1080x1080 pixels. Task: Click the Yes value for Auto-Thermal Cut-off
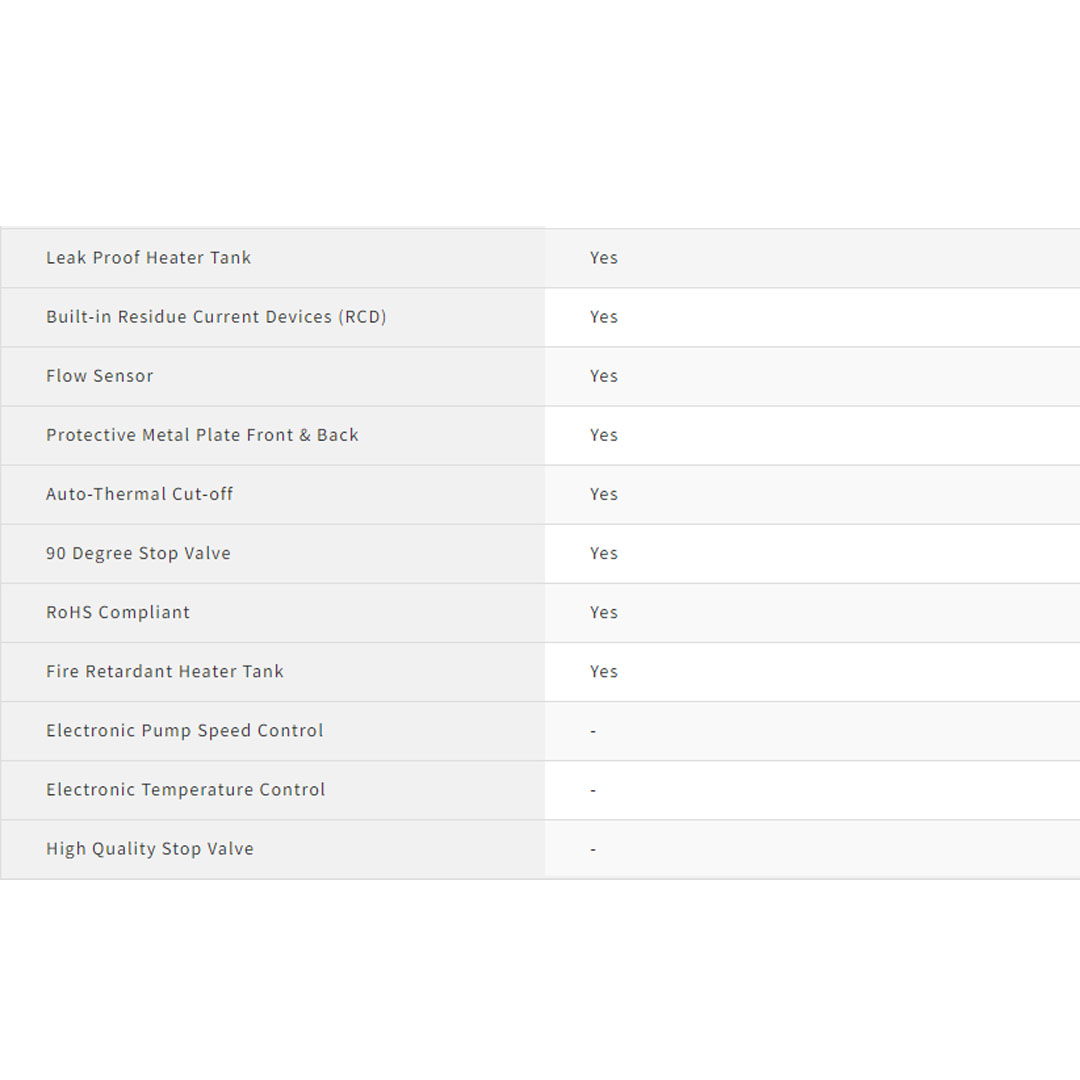[604, 494]
